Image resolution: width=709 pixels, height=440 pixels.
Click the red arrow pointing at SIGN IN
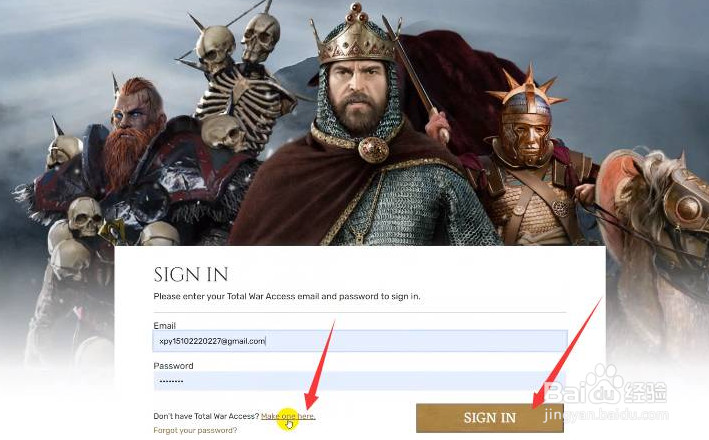[x=567, y=354]
